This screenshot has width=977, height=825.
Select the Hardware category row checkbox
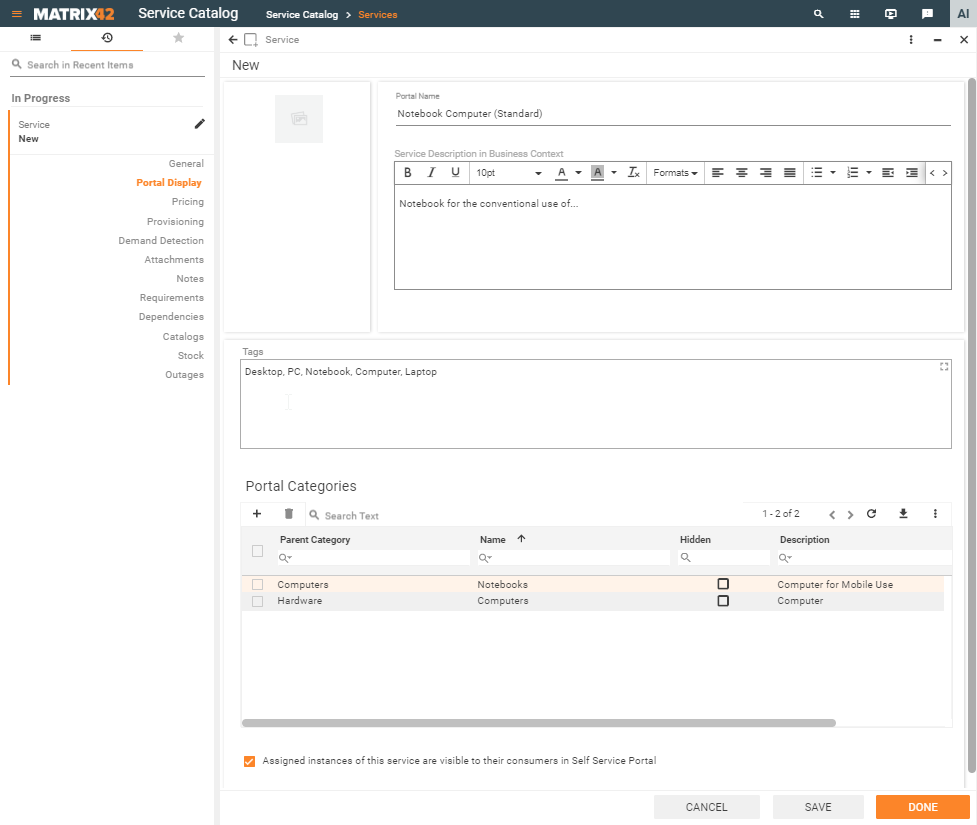tap(257, 600)
